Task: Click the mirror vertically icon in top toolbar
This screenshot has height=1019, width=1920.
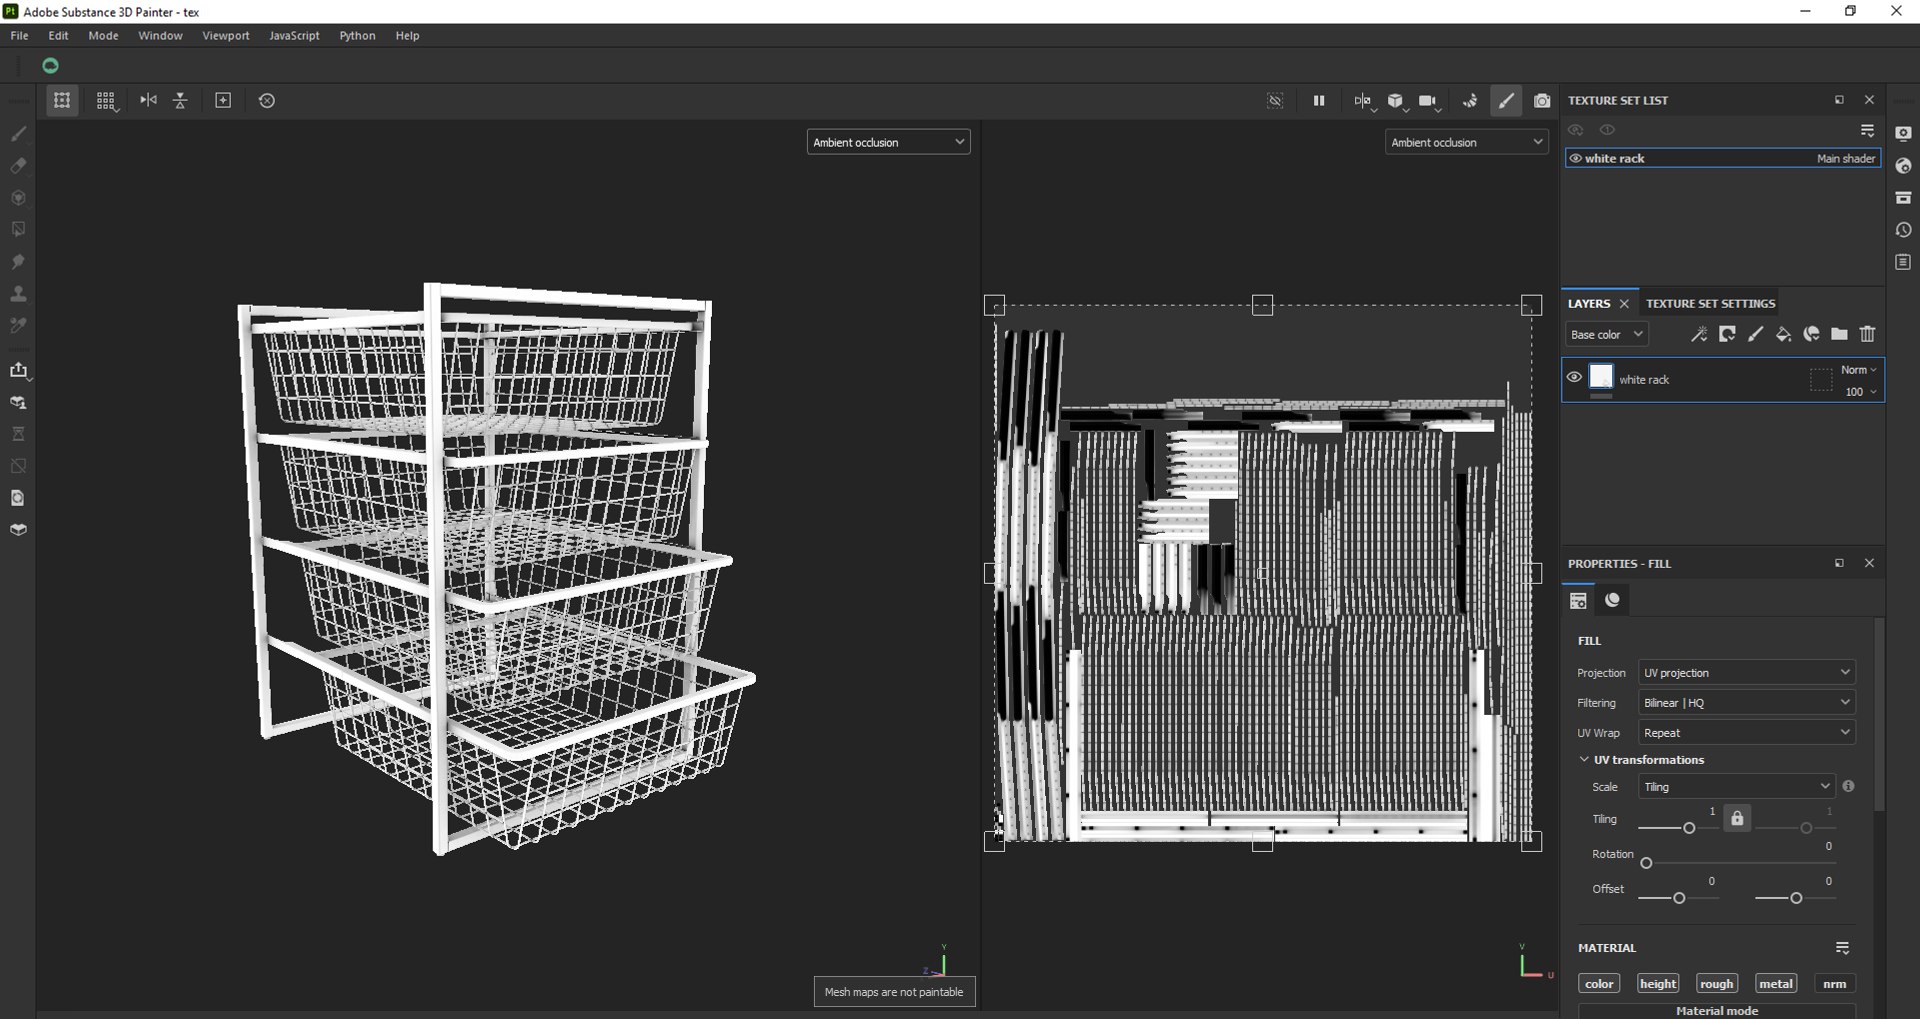Action: 181,100
